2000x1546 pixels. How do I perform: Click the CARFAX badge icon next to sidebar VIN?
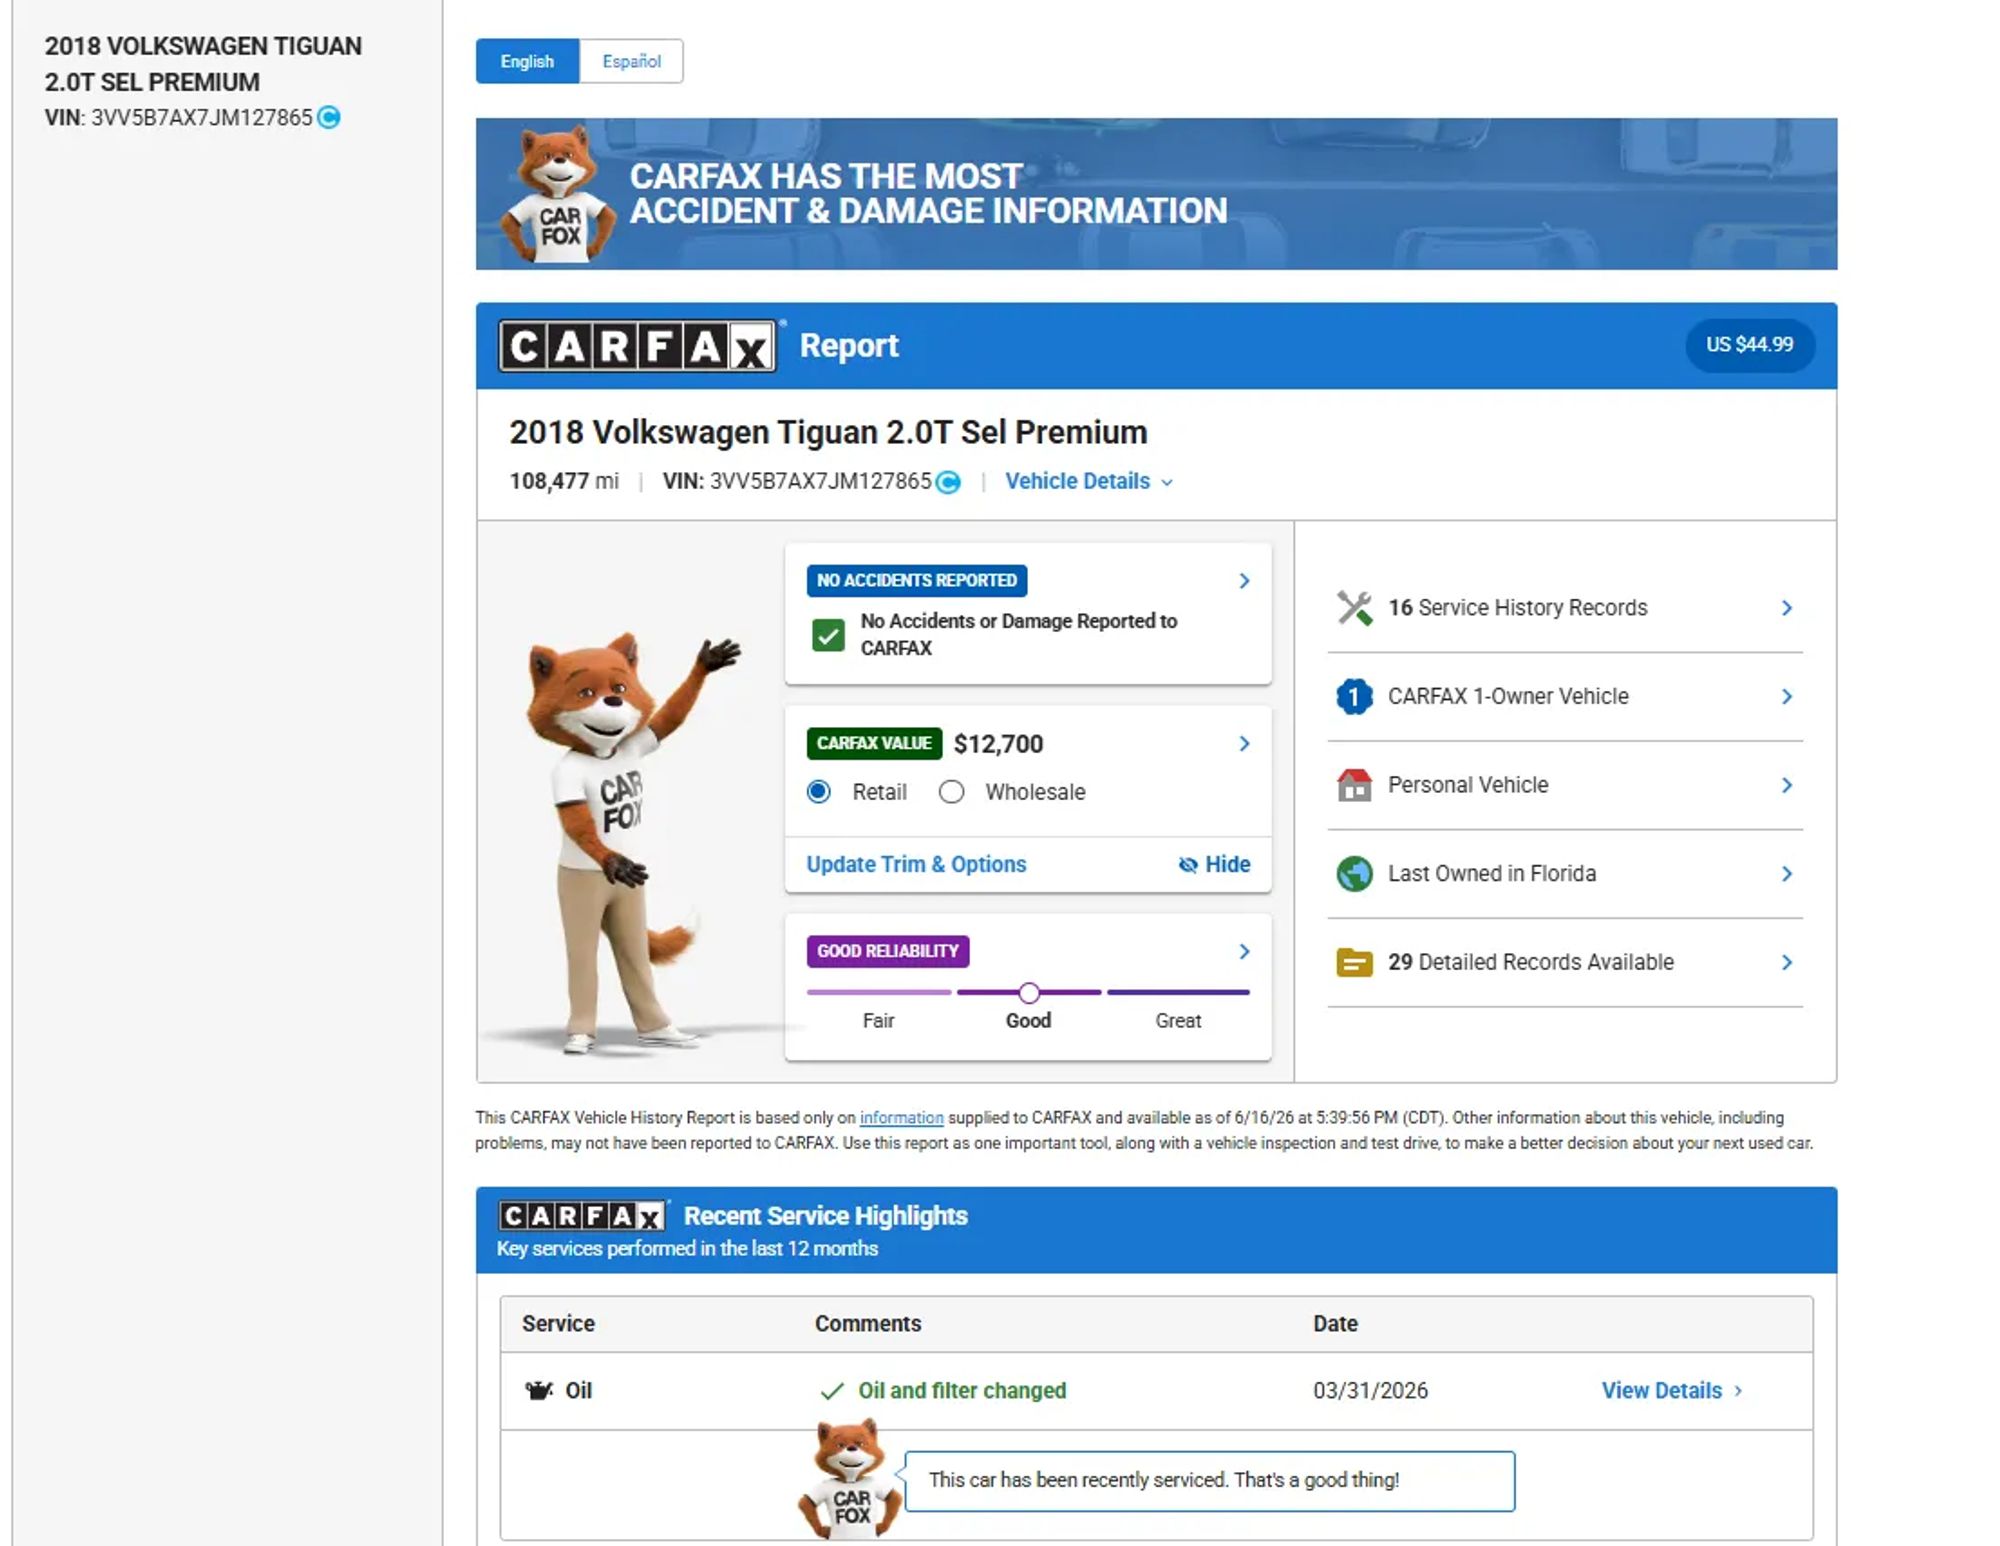click(x=329, y=118)
